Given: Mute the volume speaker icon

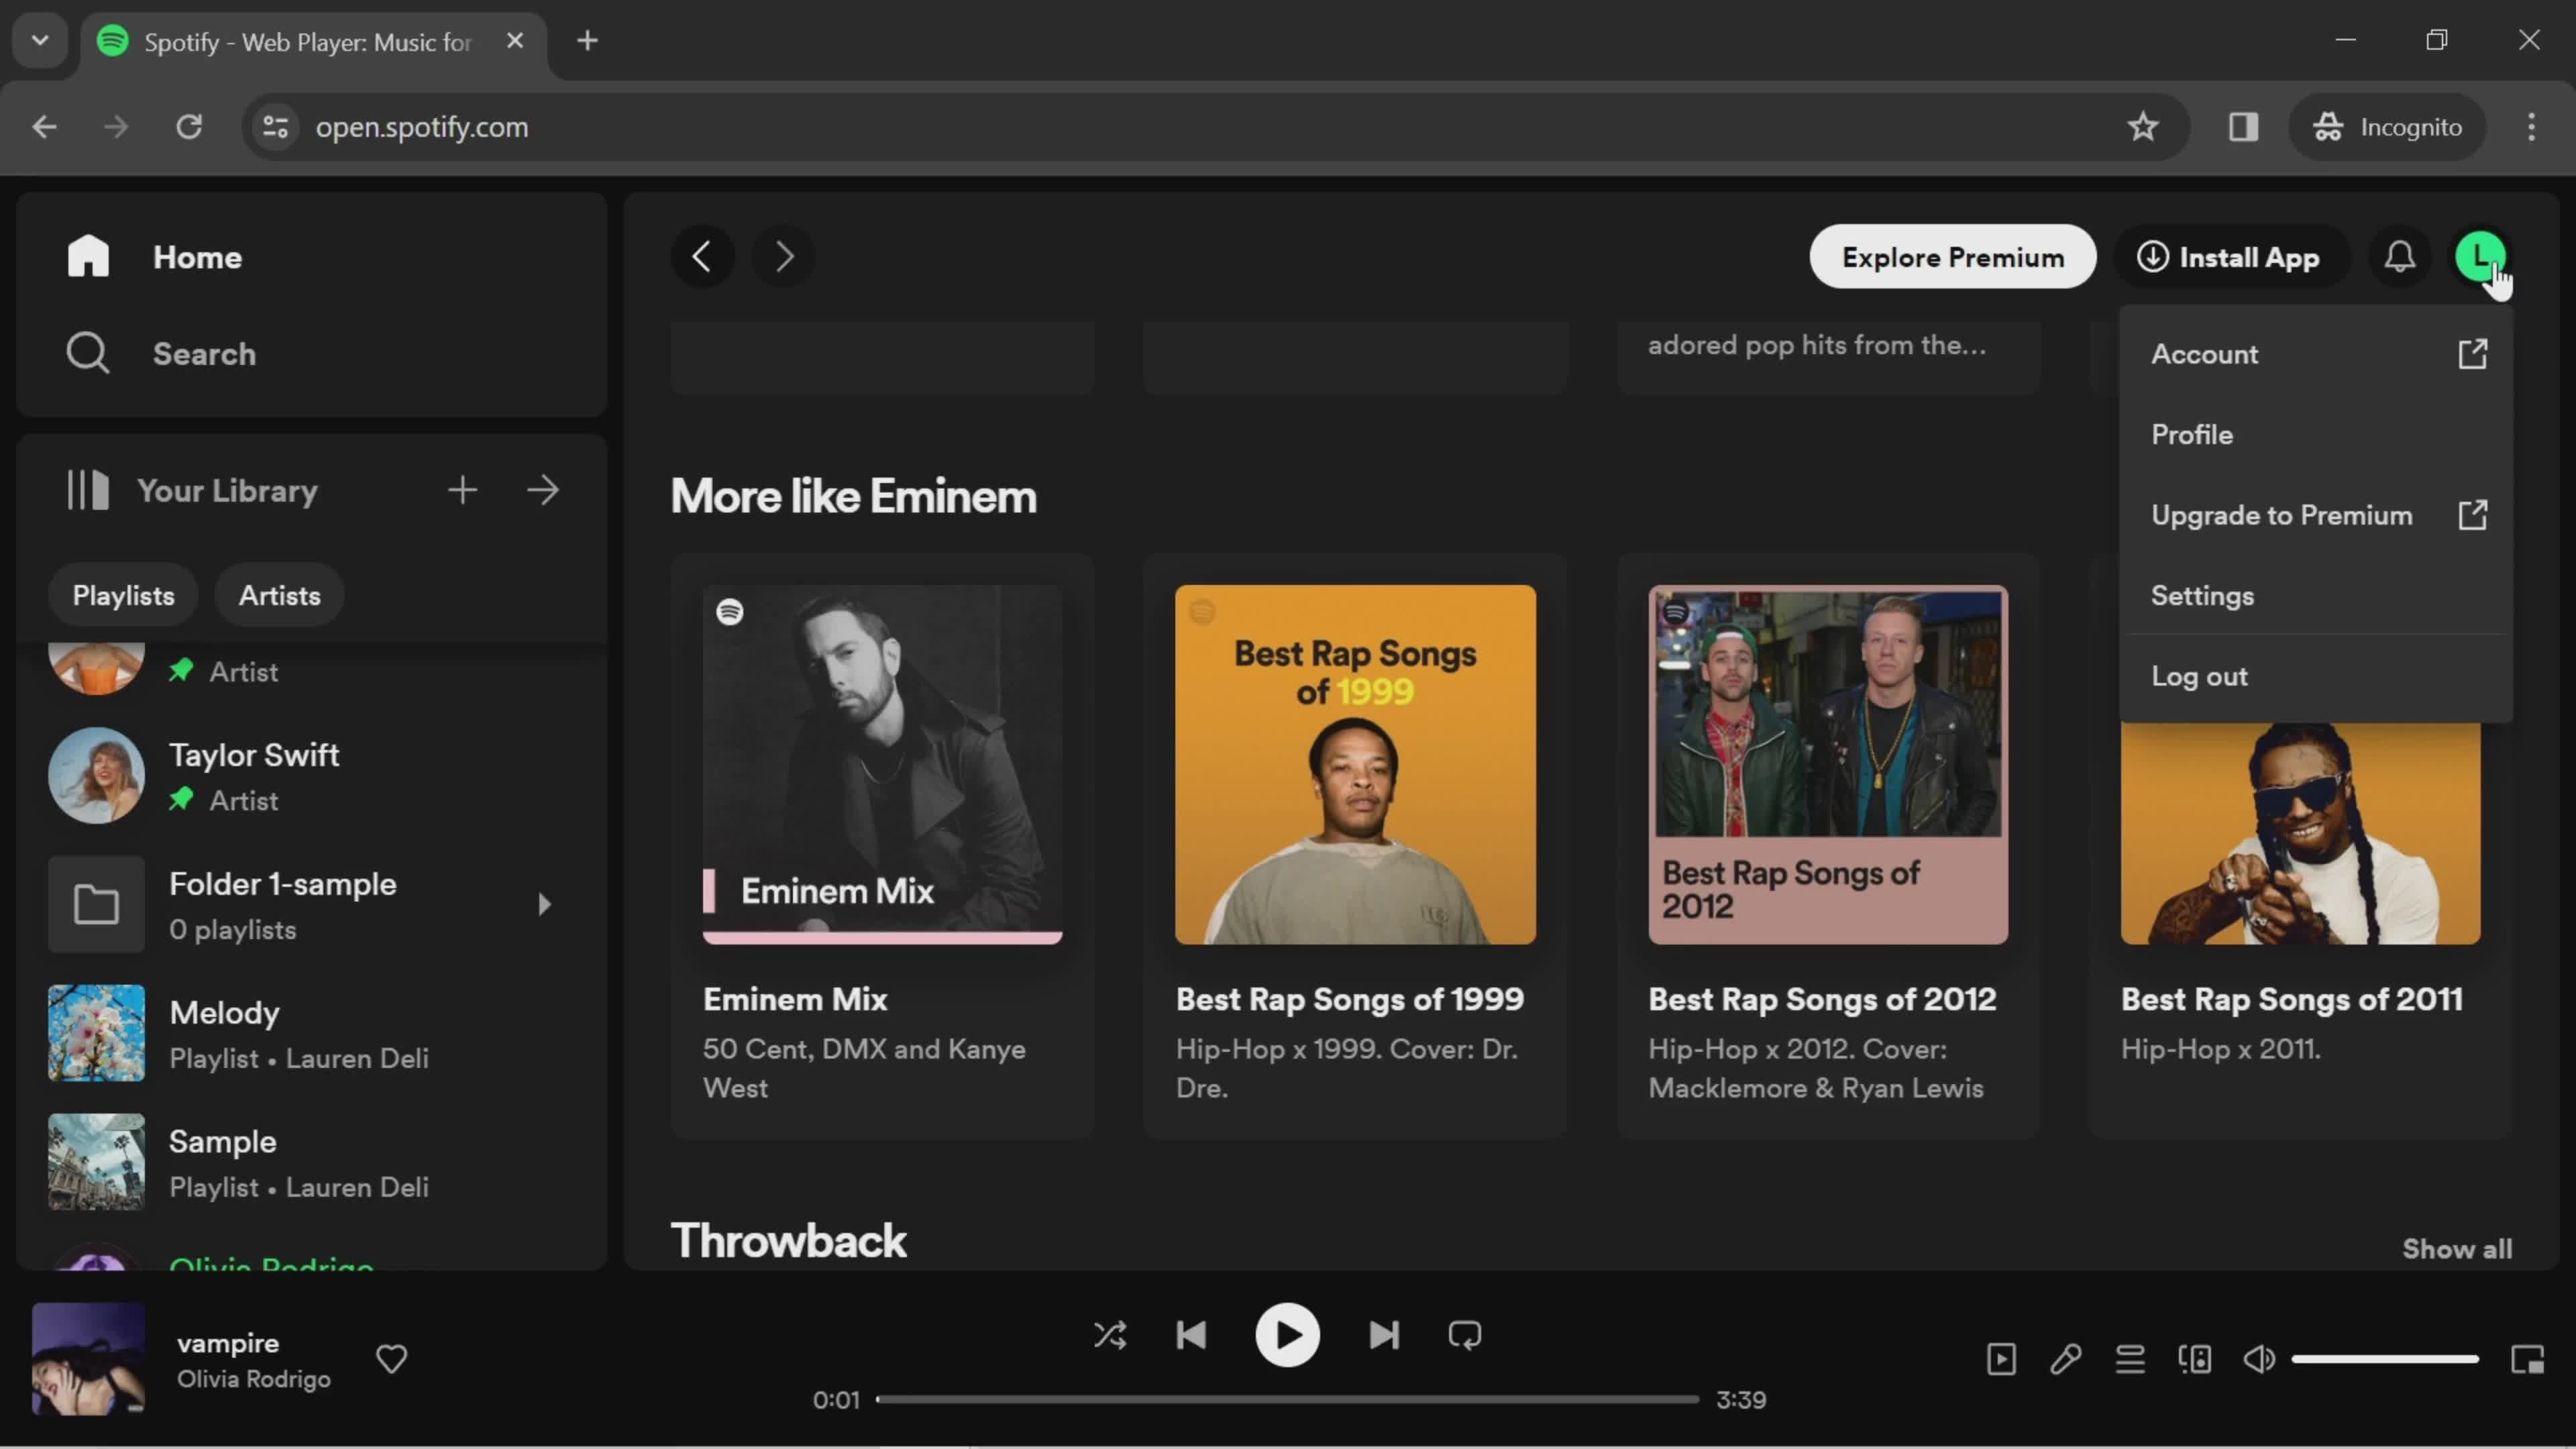Looking at the screenshot, I should [2259, 1359].
